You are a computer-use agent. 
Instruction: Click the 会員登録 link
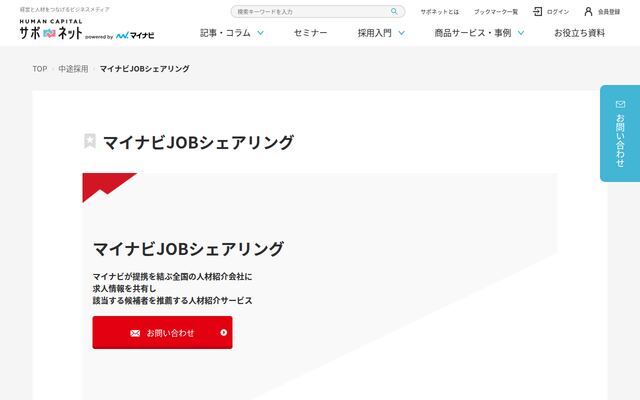pyautogui.click(x=609, y=12)
